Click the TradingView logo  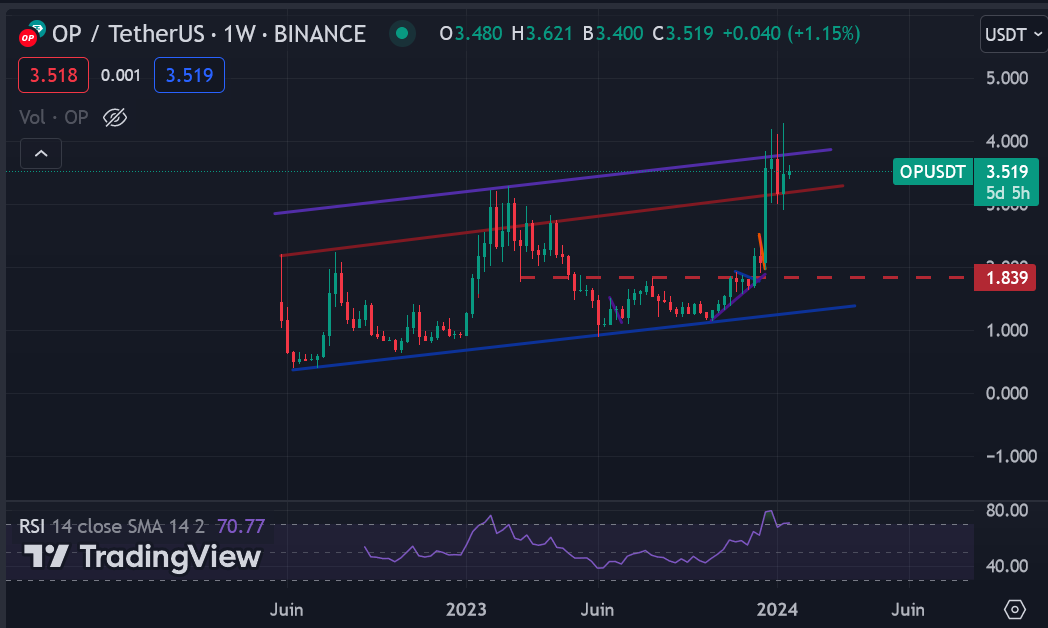pyautogui.click(x=142, y=556)
